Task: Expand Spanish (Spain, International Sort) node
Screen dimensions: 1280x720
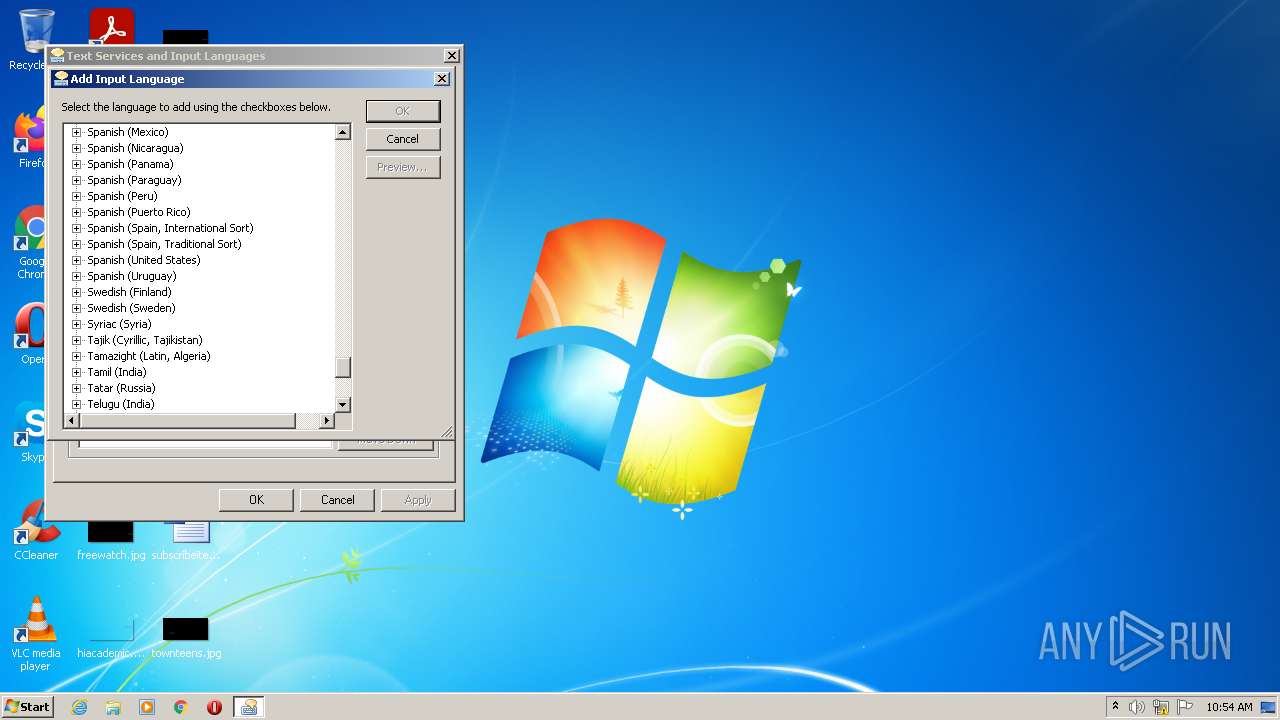Action: tap(76, 228)
